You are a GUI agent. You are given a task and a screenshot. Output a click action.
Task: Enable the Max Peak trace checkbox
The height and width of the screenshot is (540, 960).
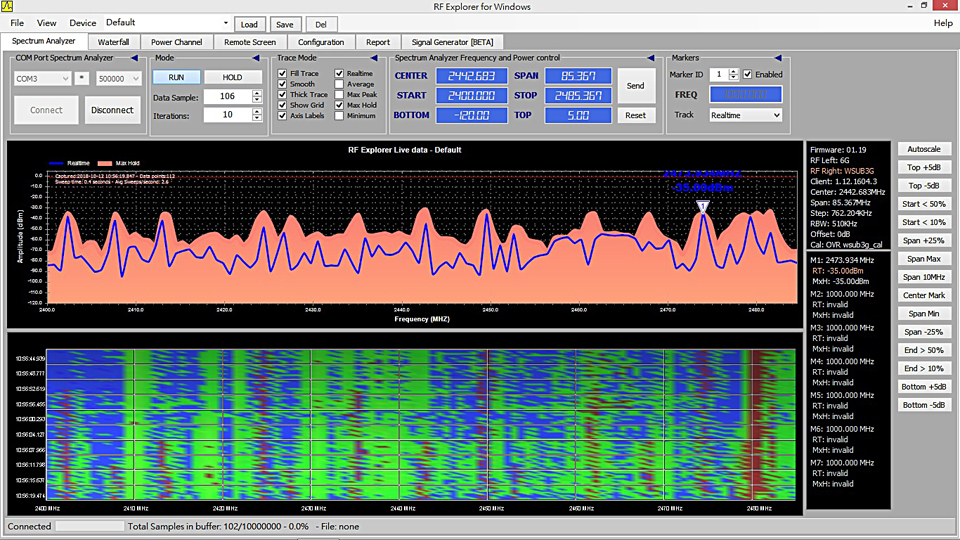pos(339,94)
